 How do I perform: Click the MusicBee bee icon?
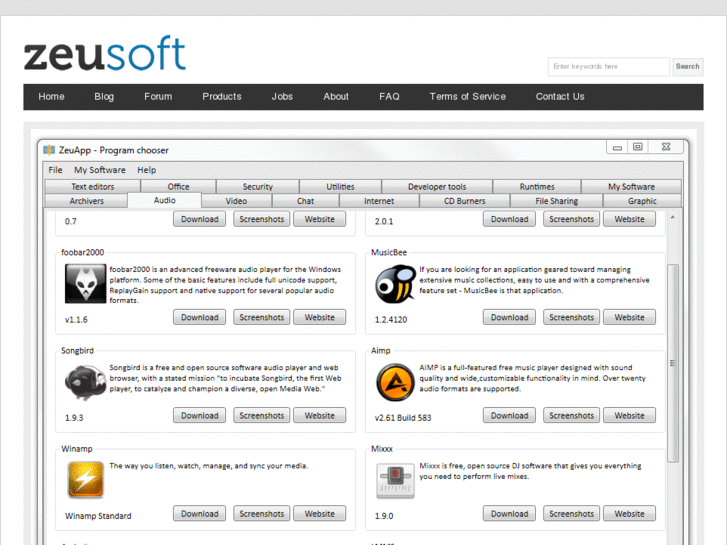click(x=395, y=283)
